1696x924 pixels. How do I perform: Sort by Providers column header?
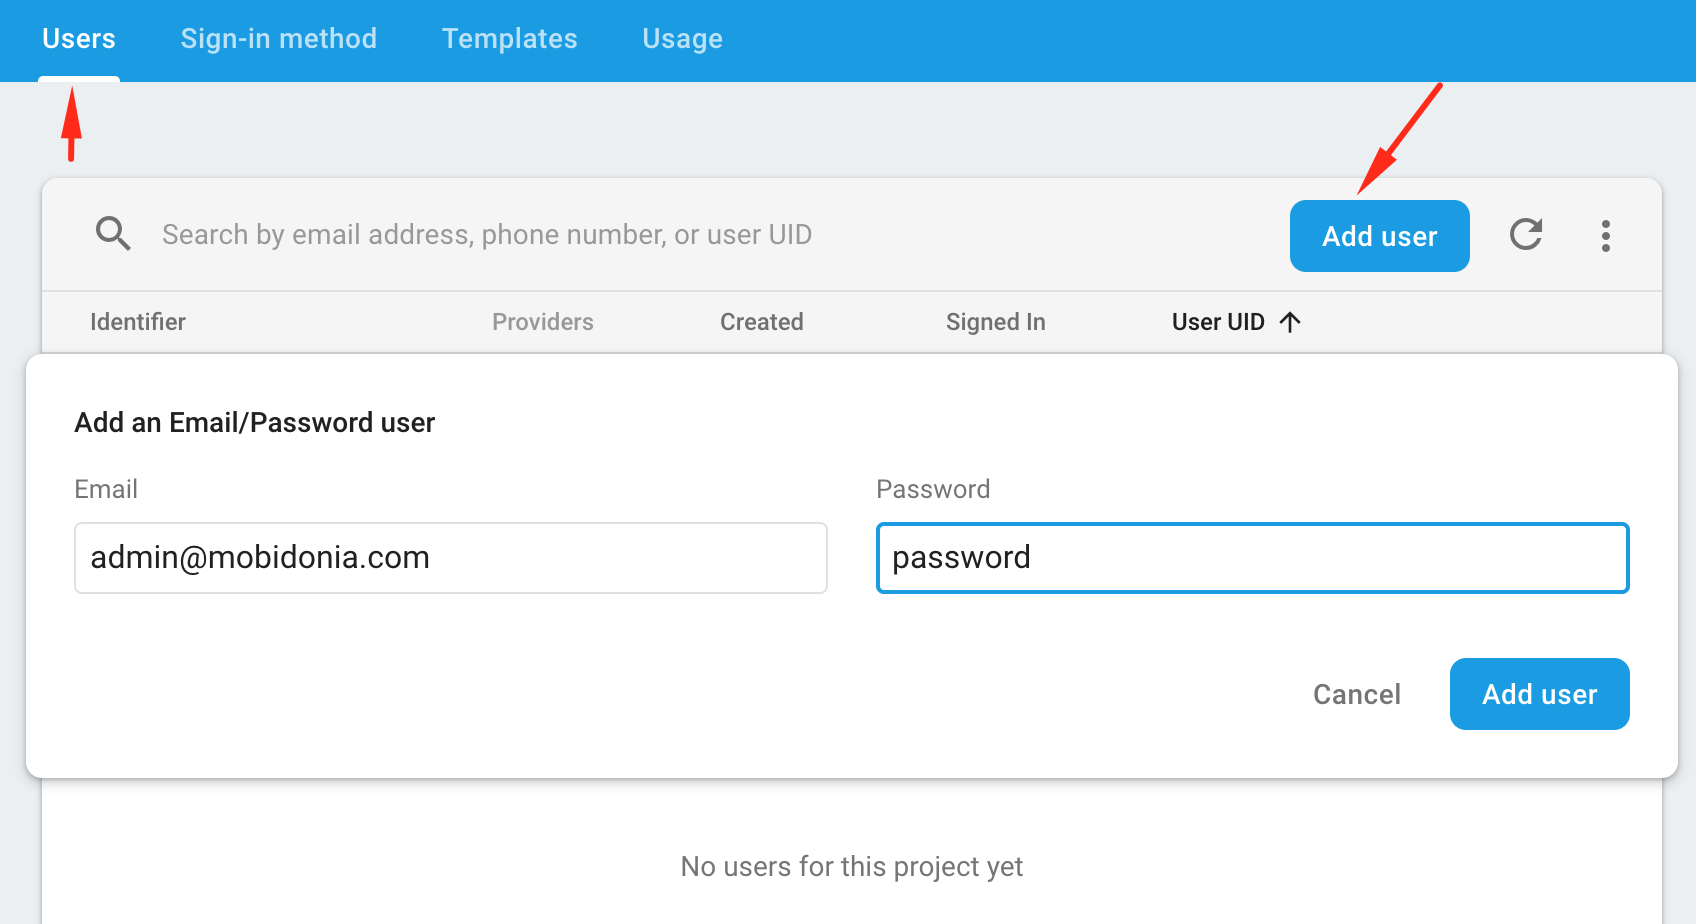pos(543,322)
